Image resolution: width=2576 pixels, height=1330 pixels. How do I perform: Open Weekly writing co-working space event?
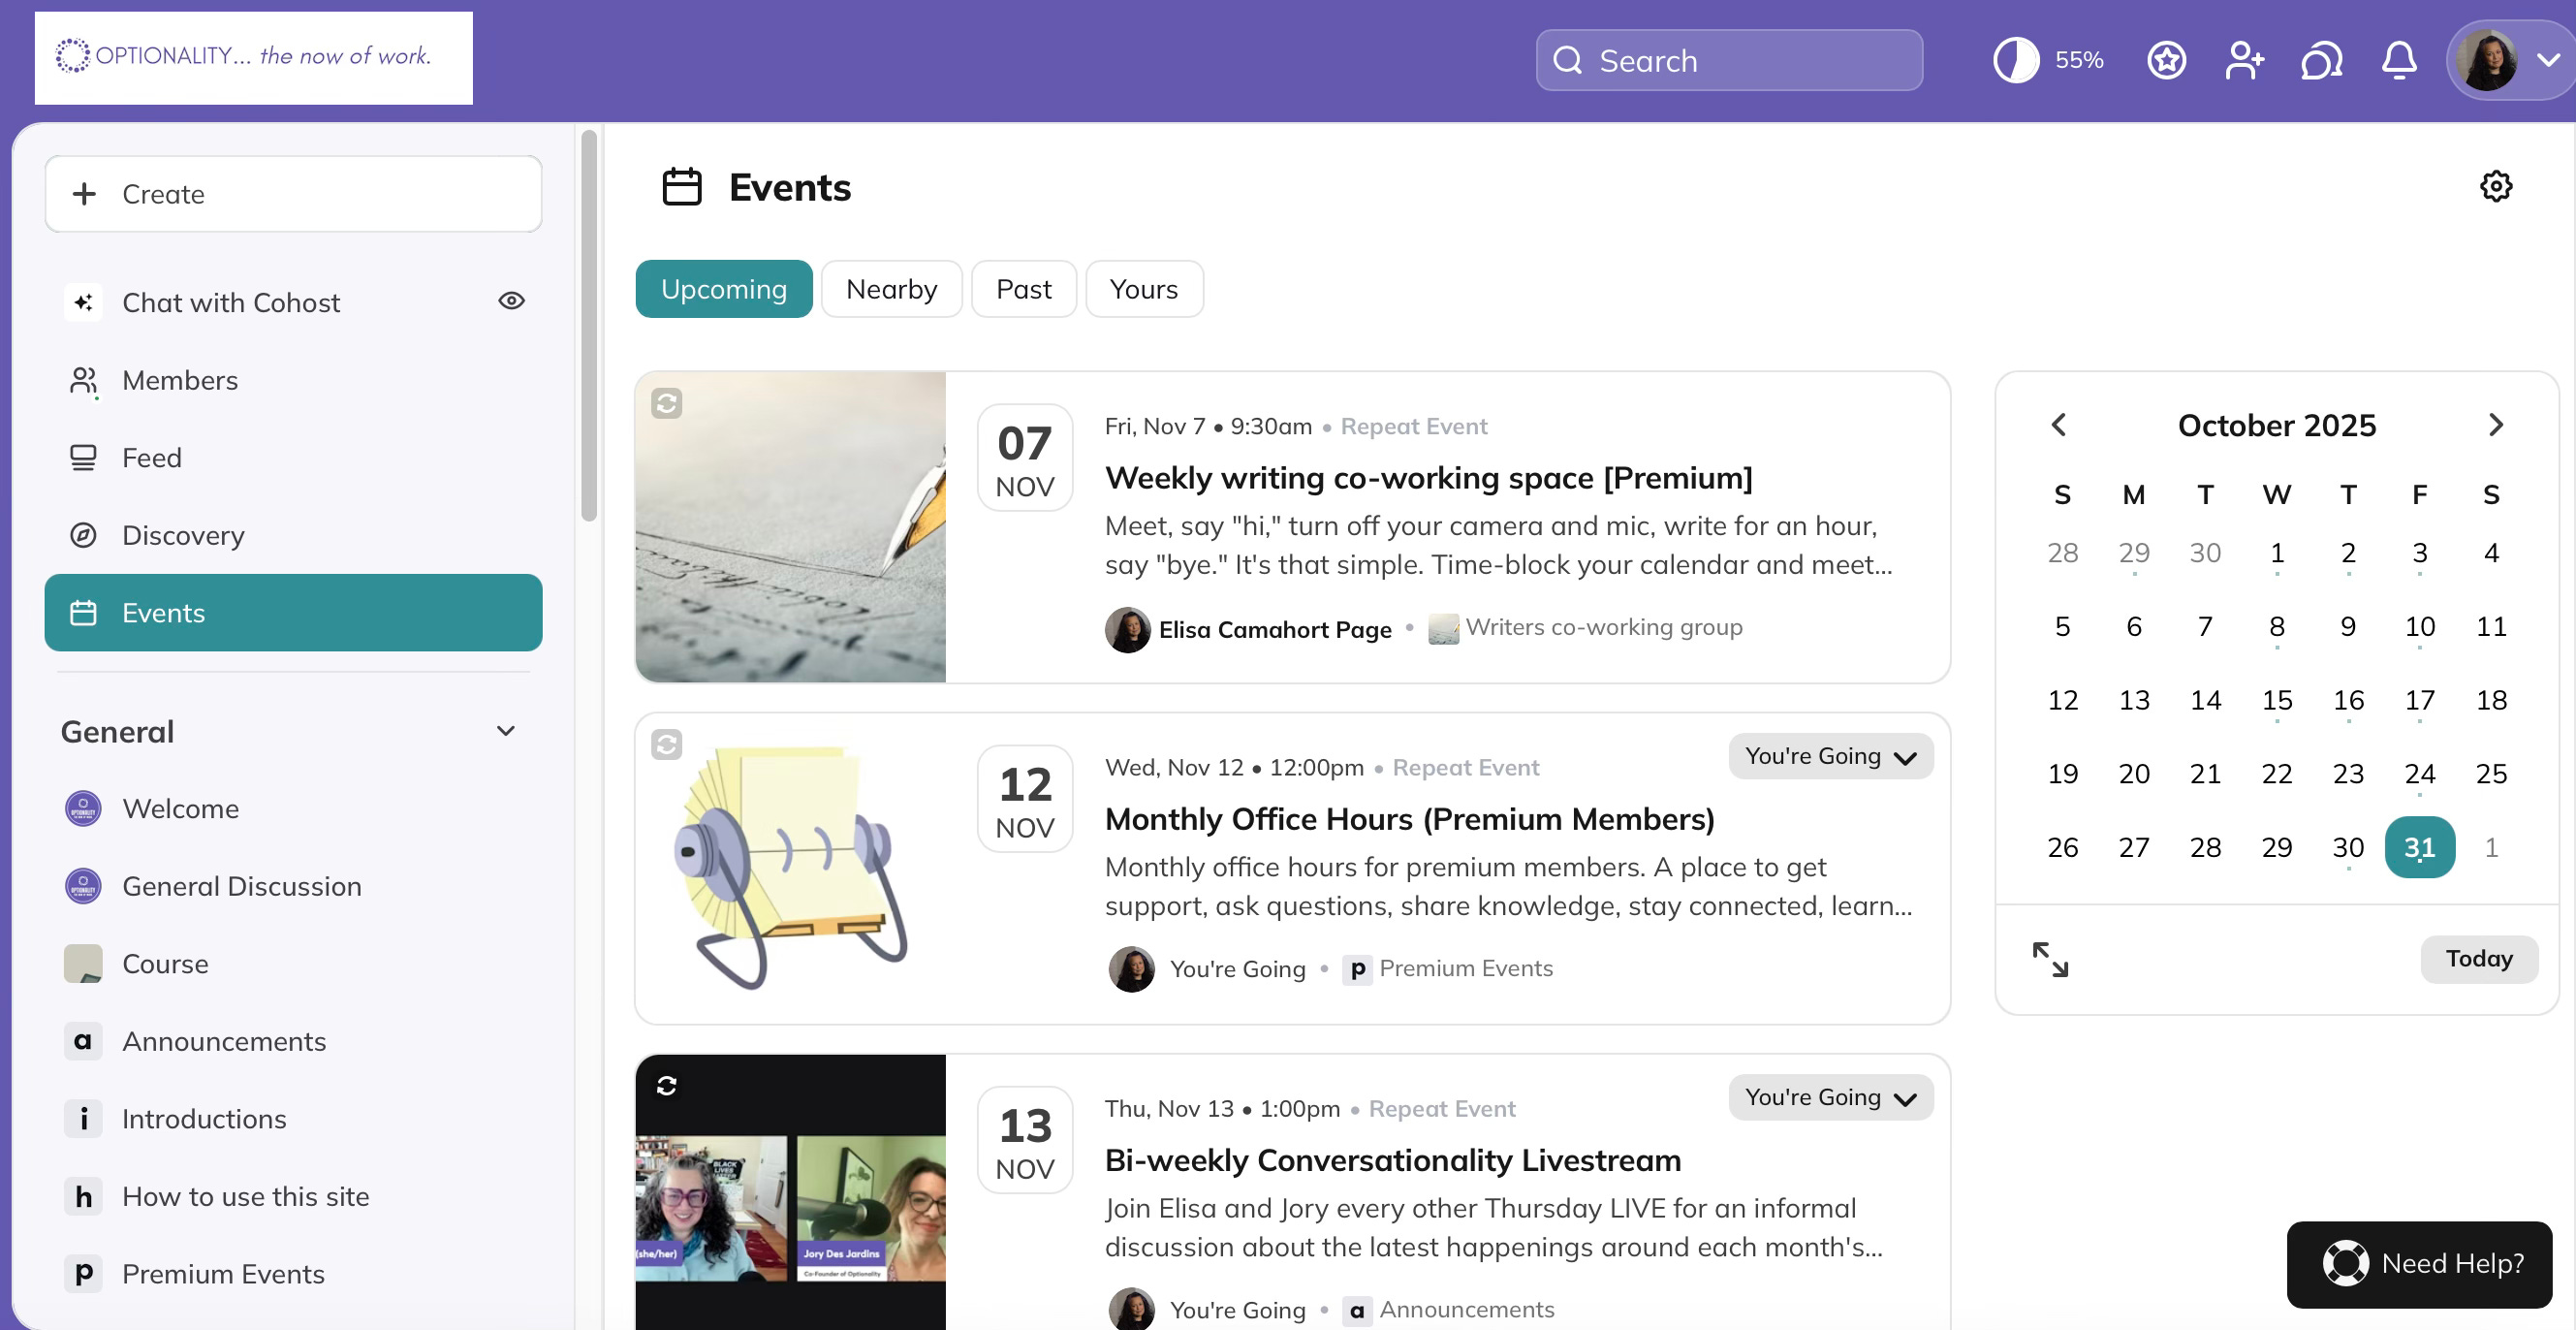point(1428,478)
